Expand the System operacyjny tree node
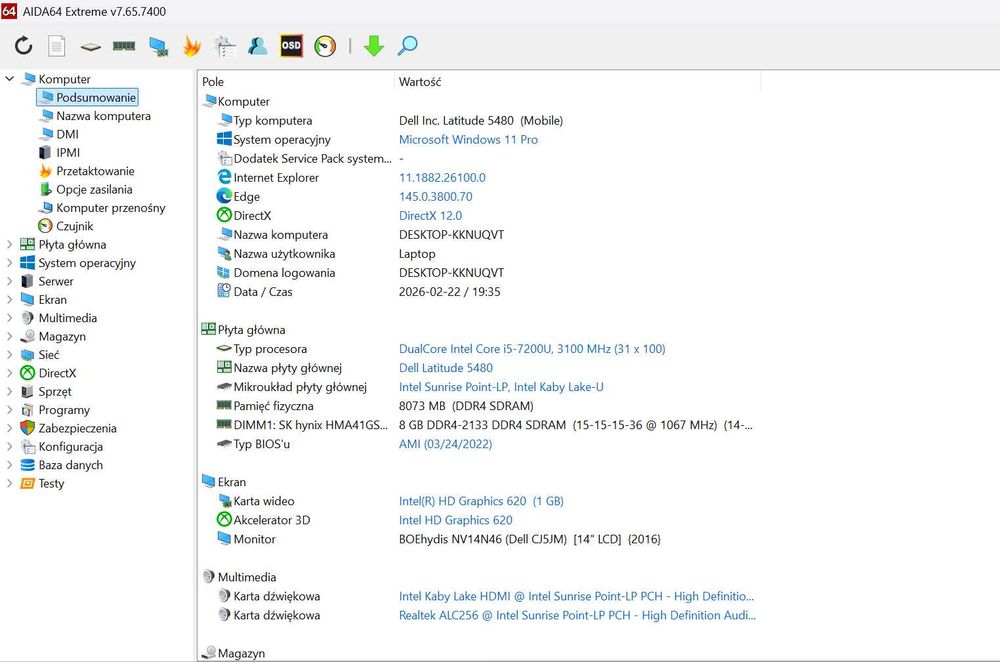The image size is (1000, 662). click(10, 263)
